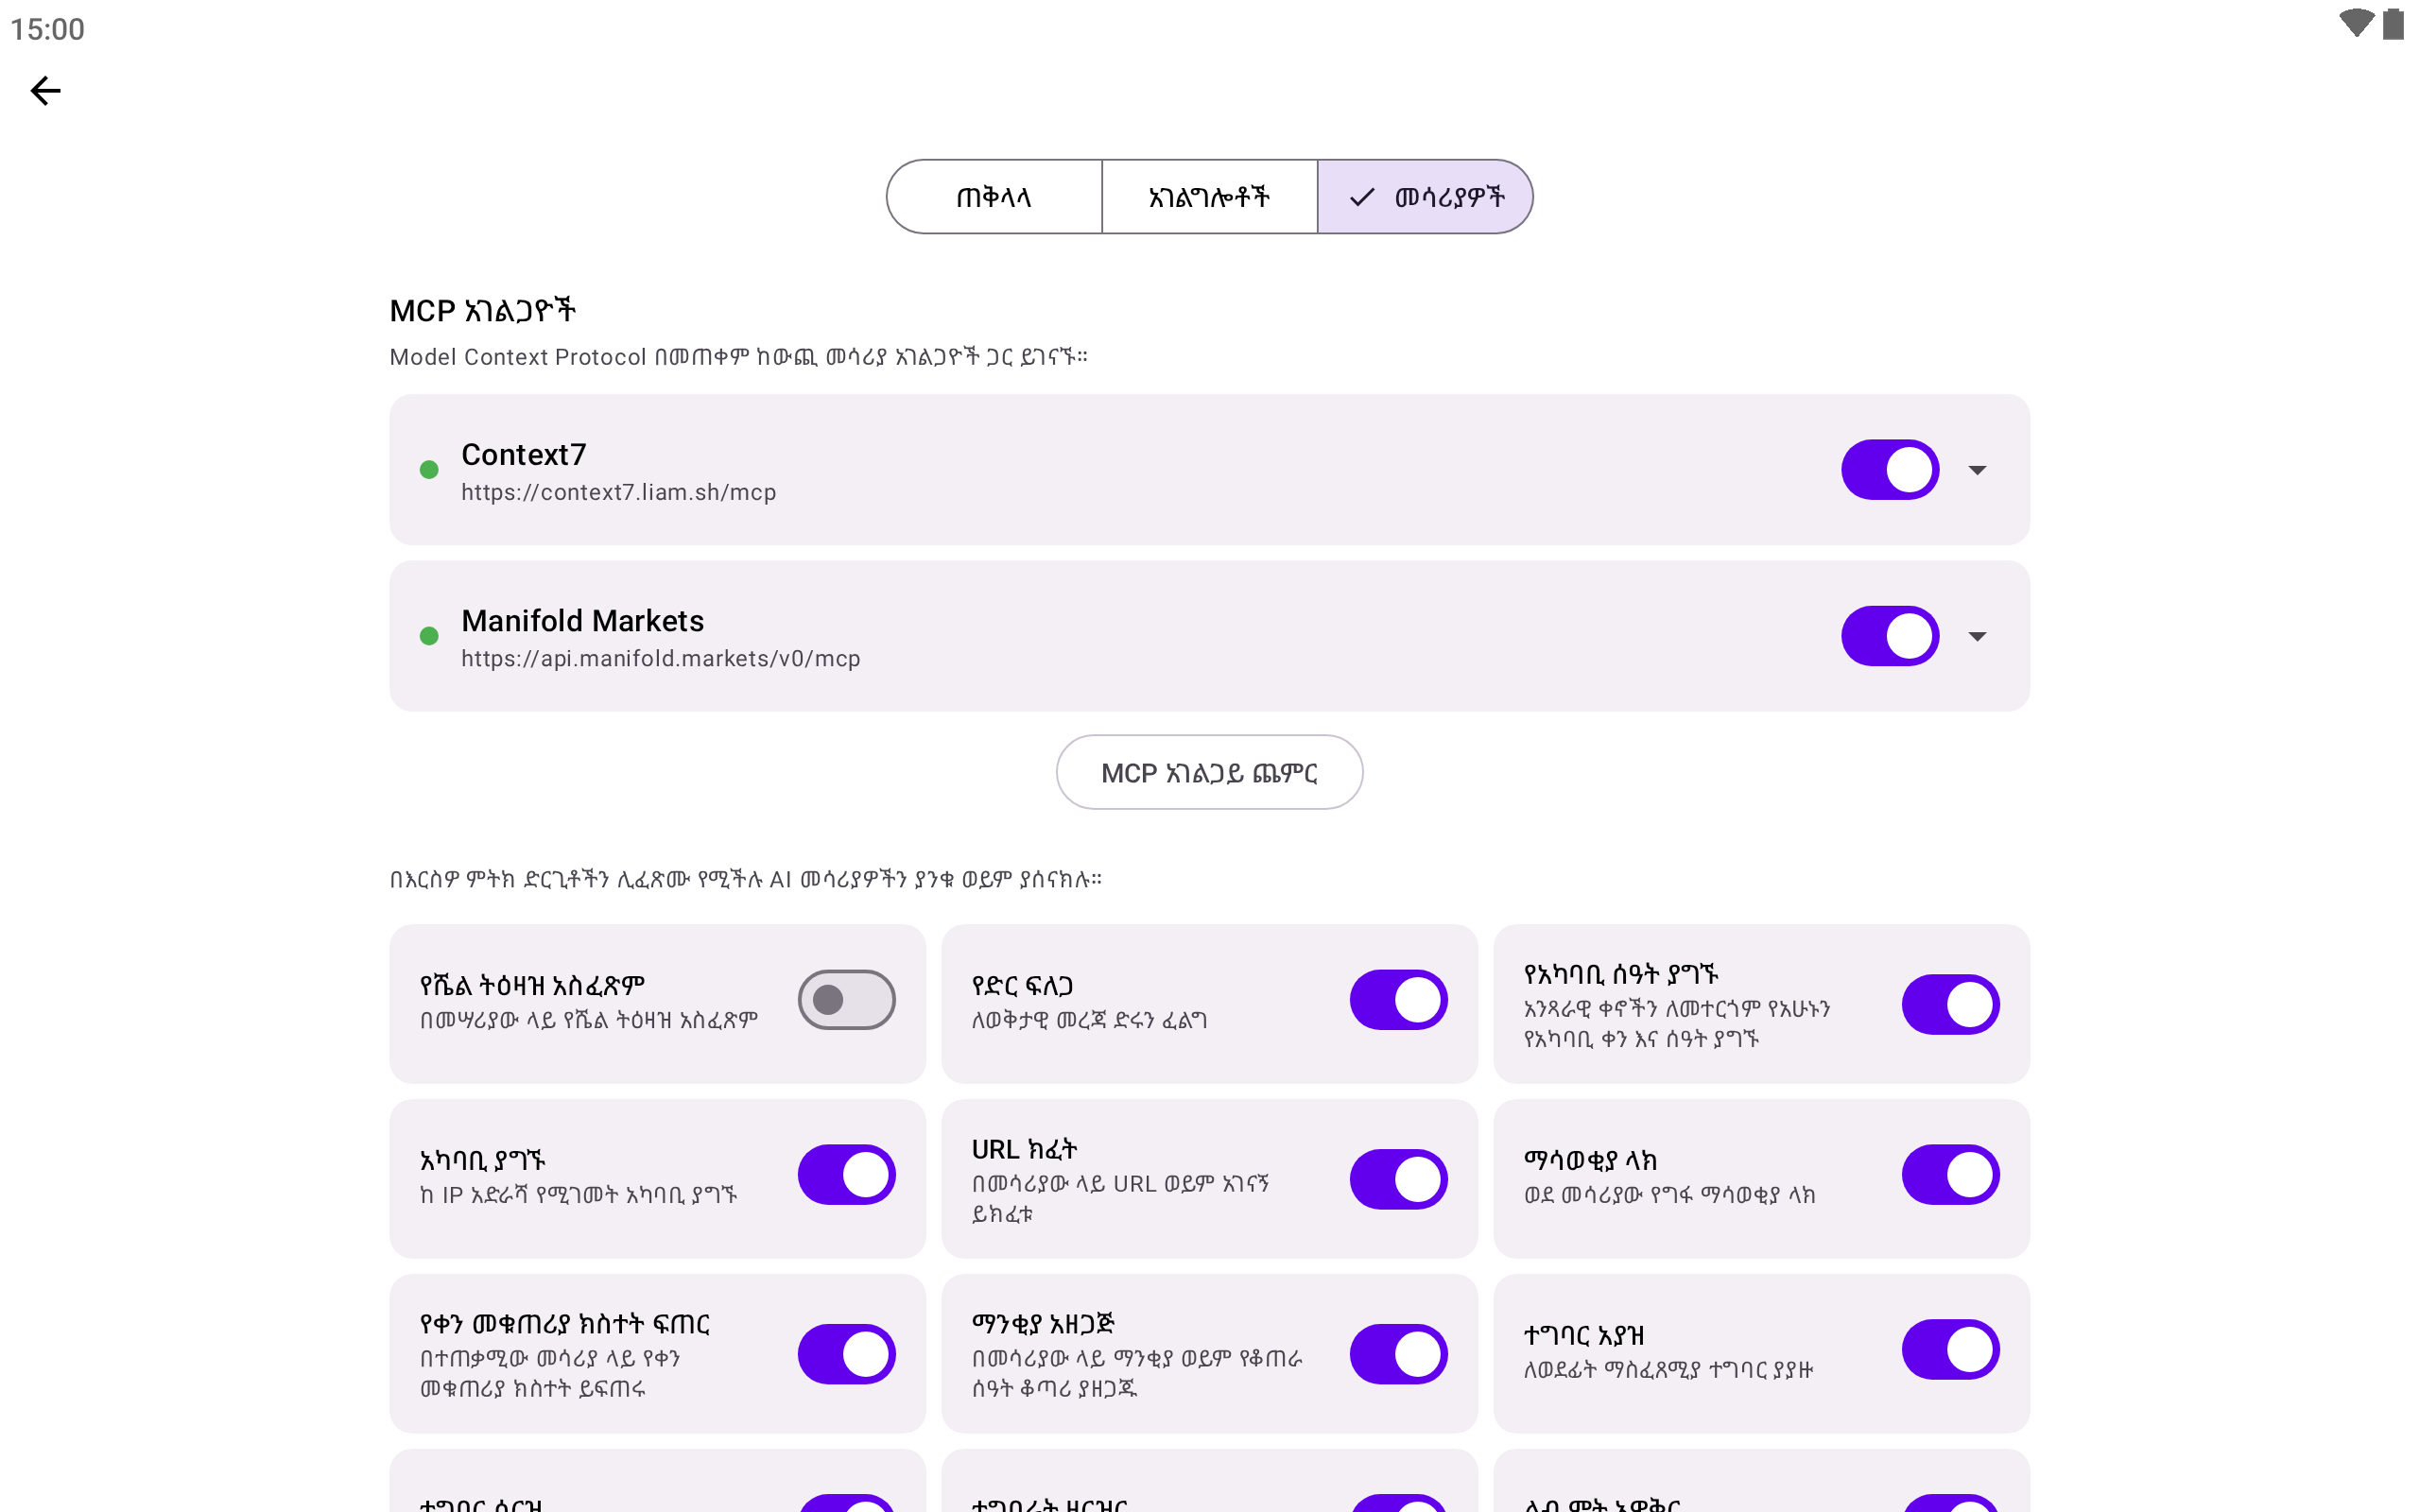Disable the Manifold Markets server toggle

pos(1889,636)
